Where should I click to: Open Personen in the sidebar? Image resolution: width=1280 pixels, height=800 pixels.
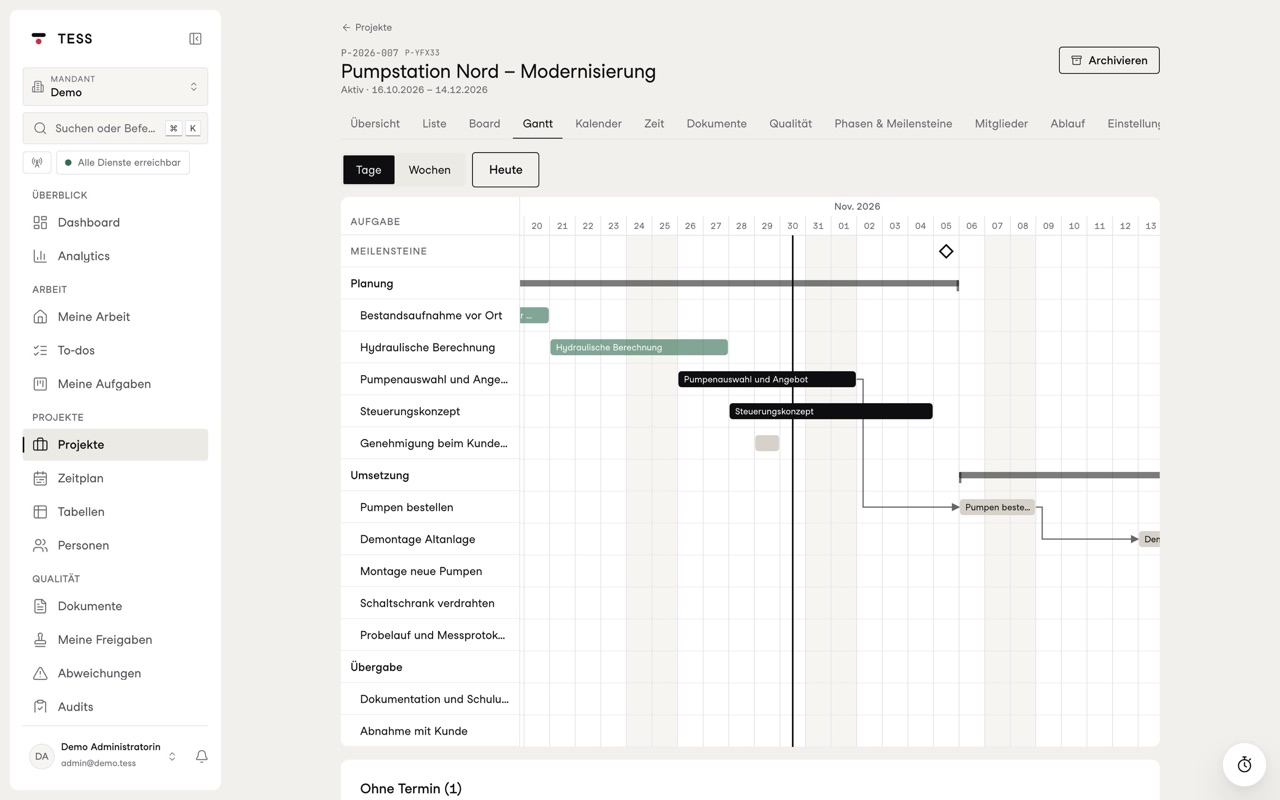tap(115, 545)
